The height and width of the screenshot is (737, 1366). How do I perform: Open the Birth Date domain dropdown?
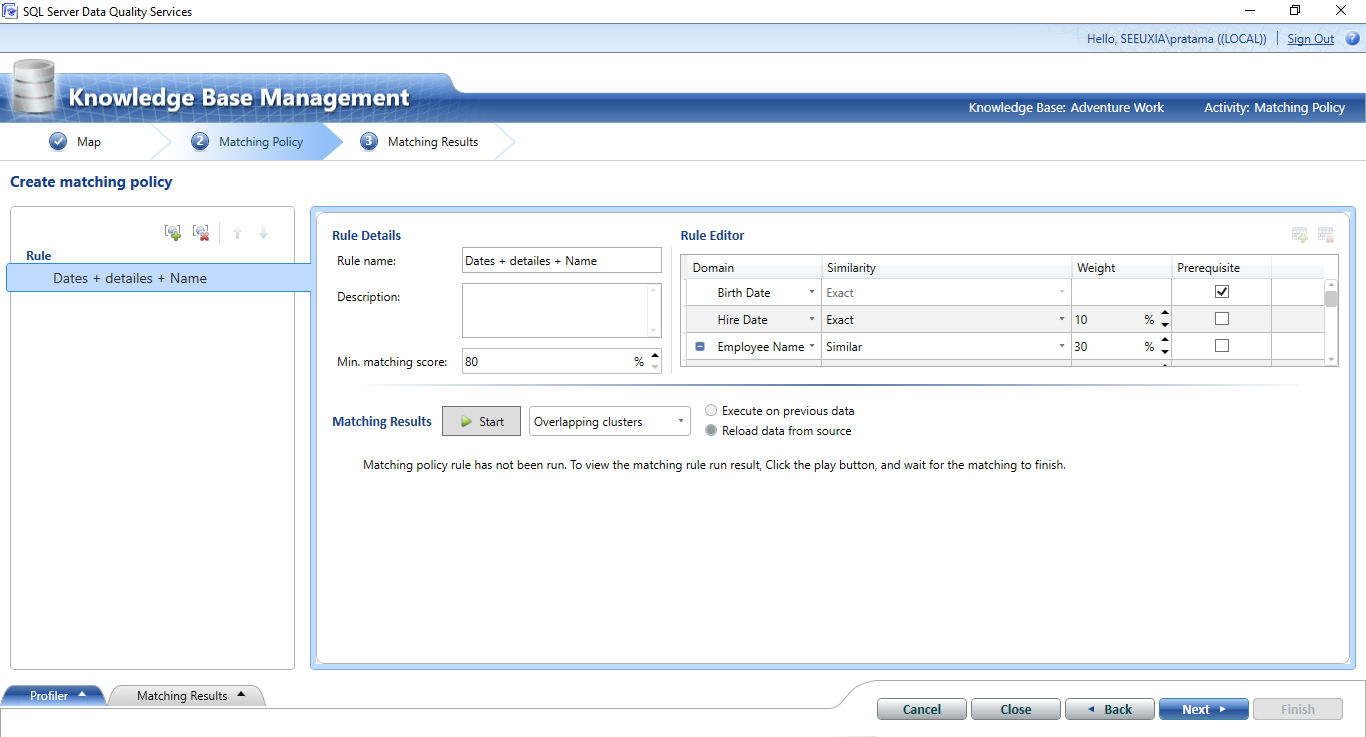811,293
